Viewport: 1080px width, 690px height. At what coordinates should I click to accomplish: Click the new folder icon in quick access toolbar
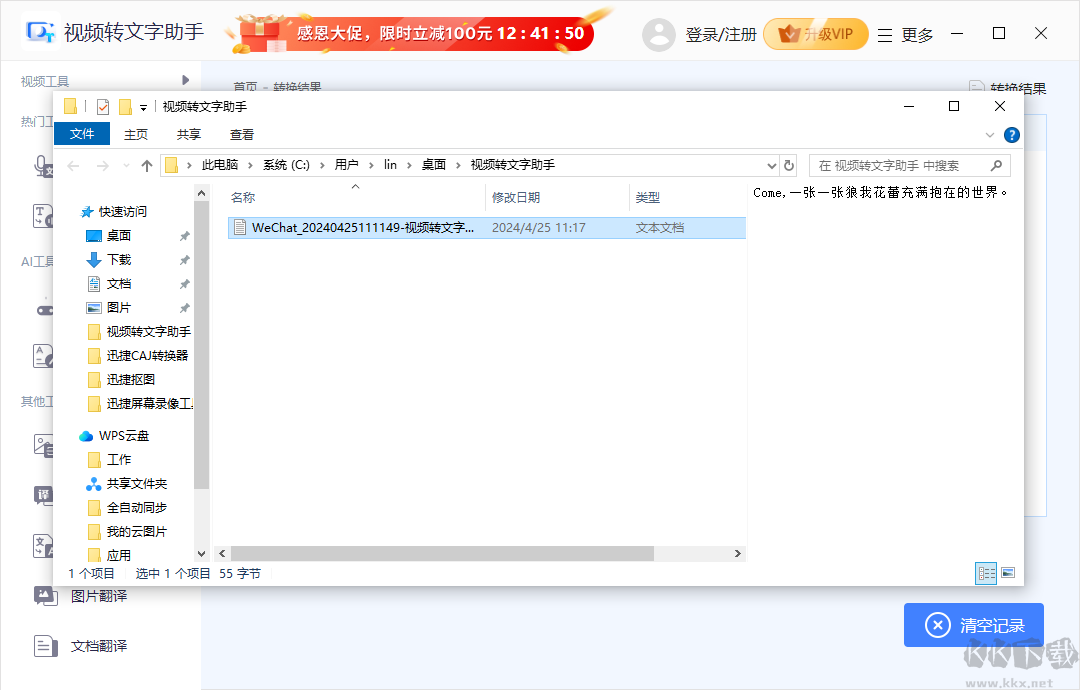coord(123,106)
